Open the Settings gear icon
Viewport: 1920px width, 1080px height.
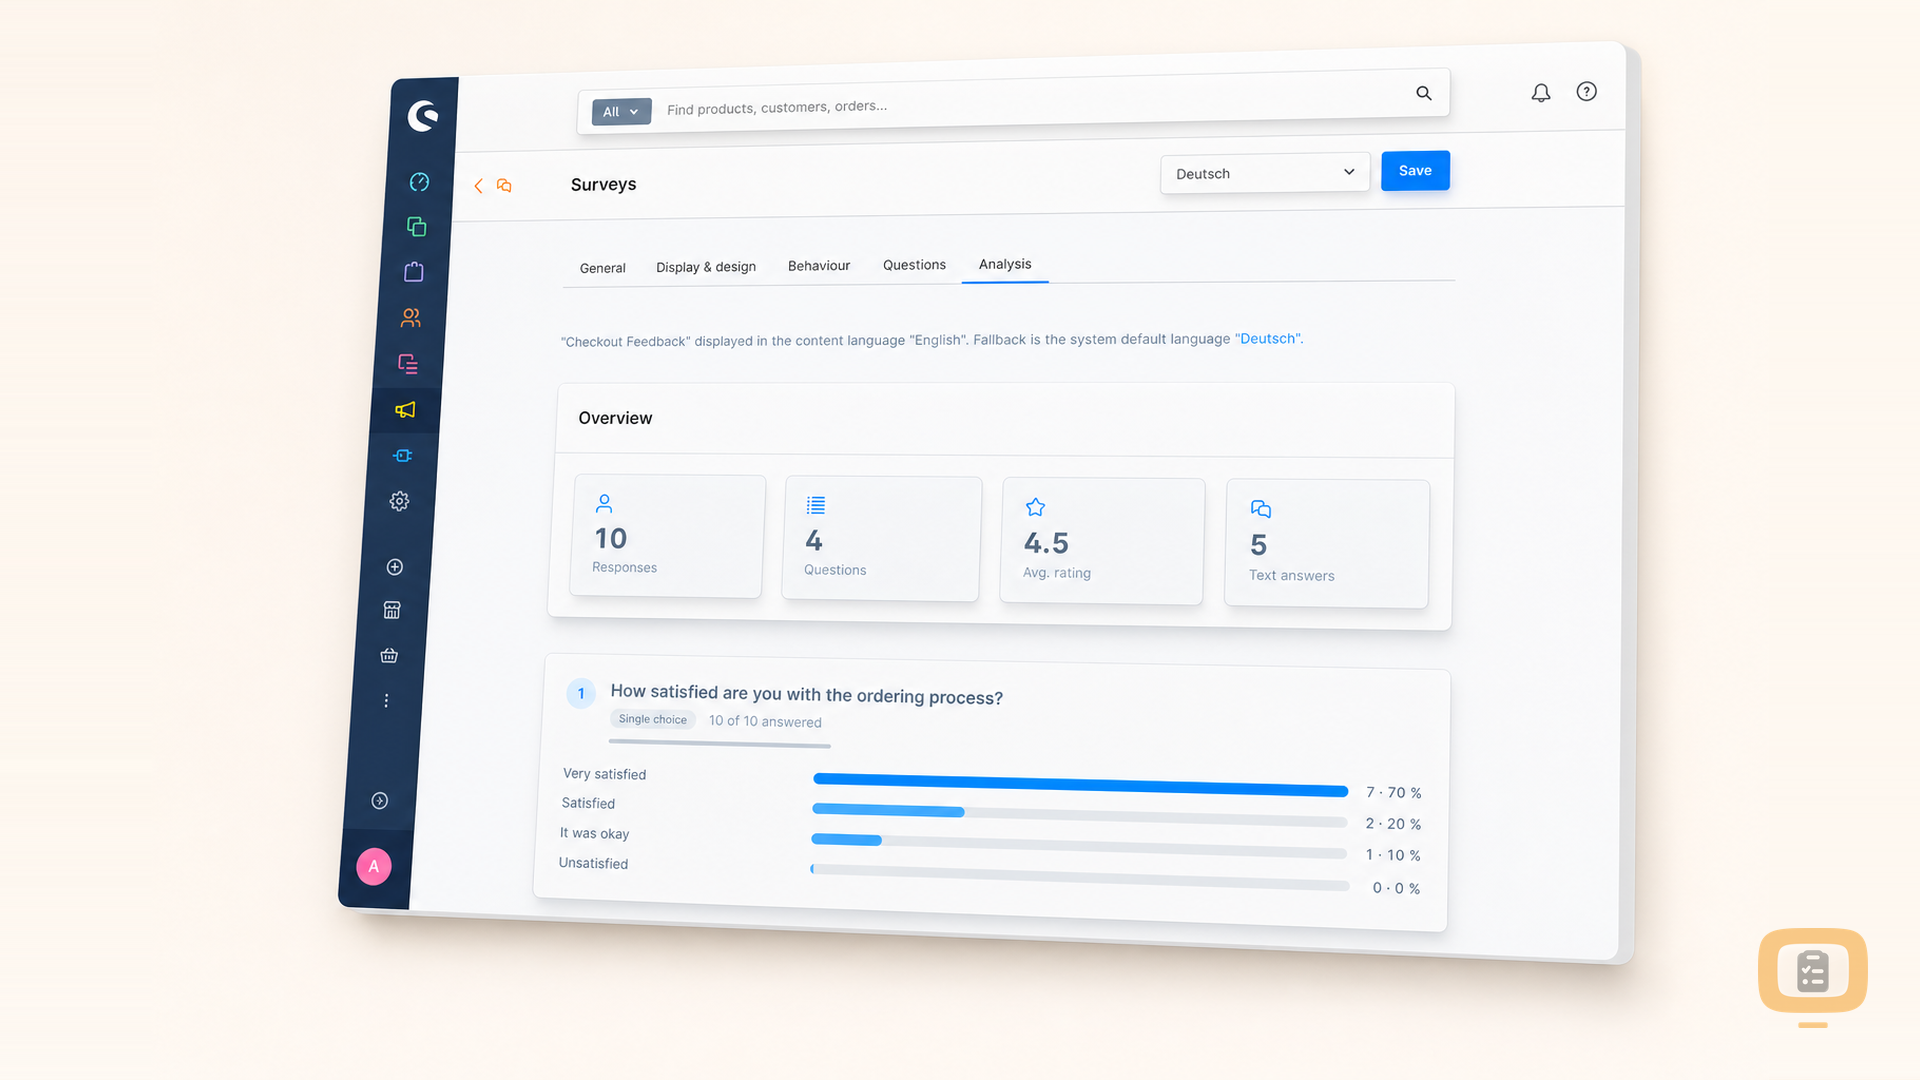click(x=399, y=501)
